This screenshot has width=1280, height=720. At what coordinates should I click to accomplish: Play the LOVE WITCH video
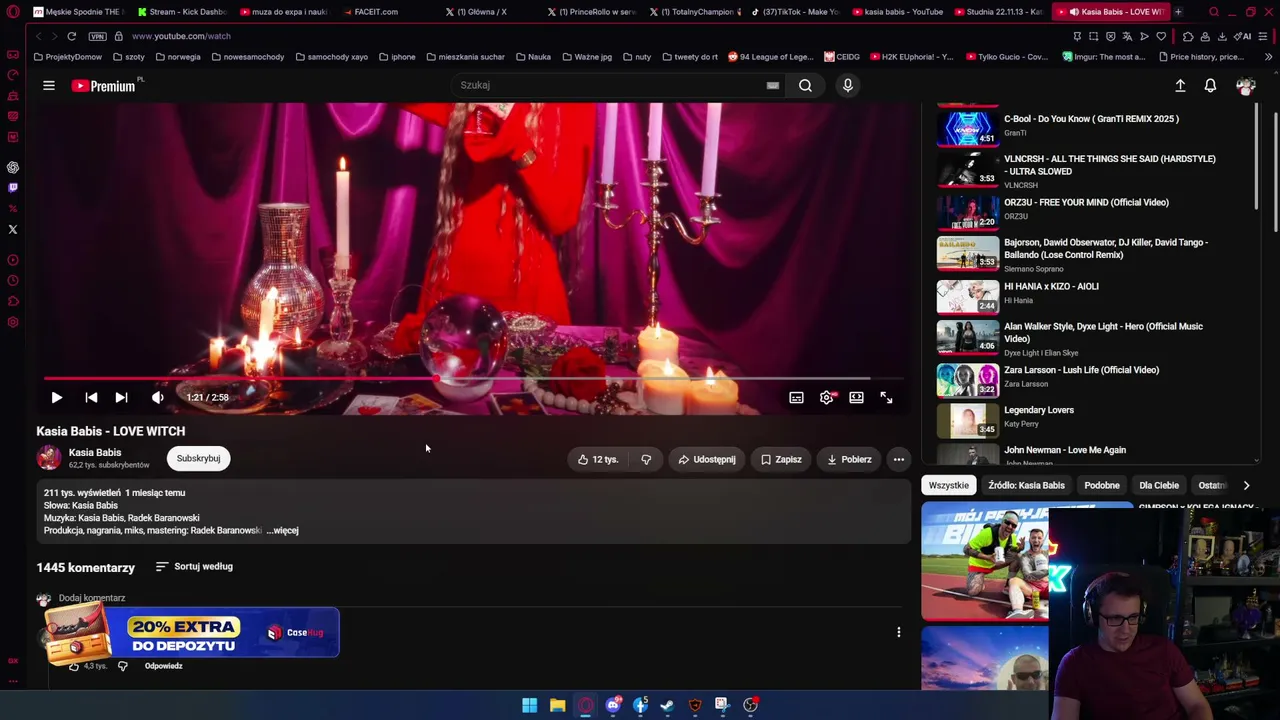57,397
